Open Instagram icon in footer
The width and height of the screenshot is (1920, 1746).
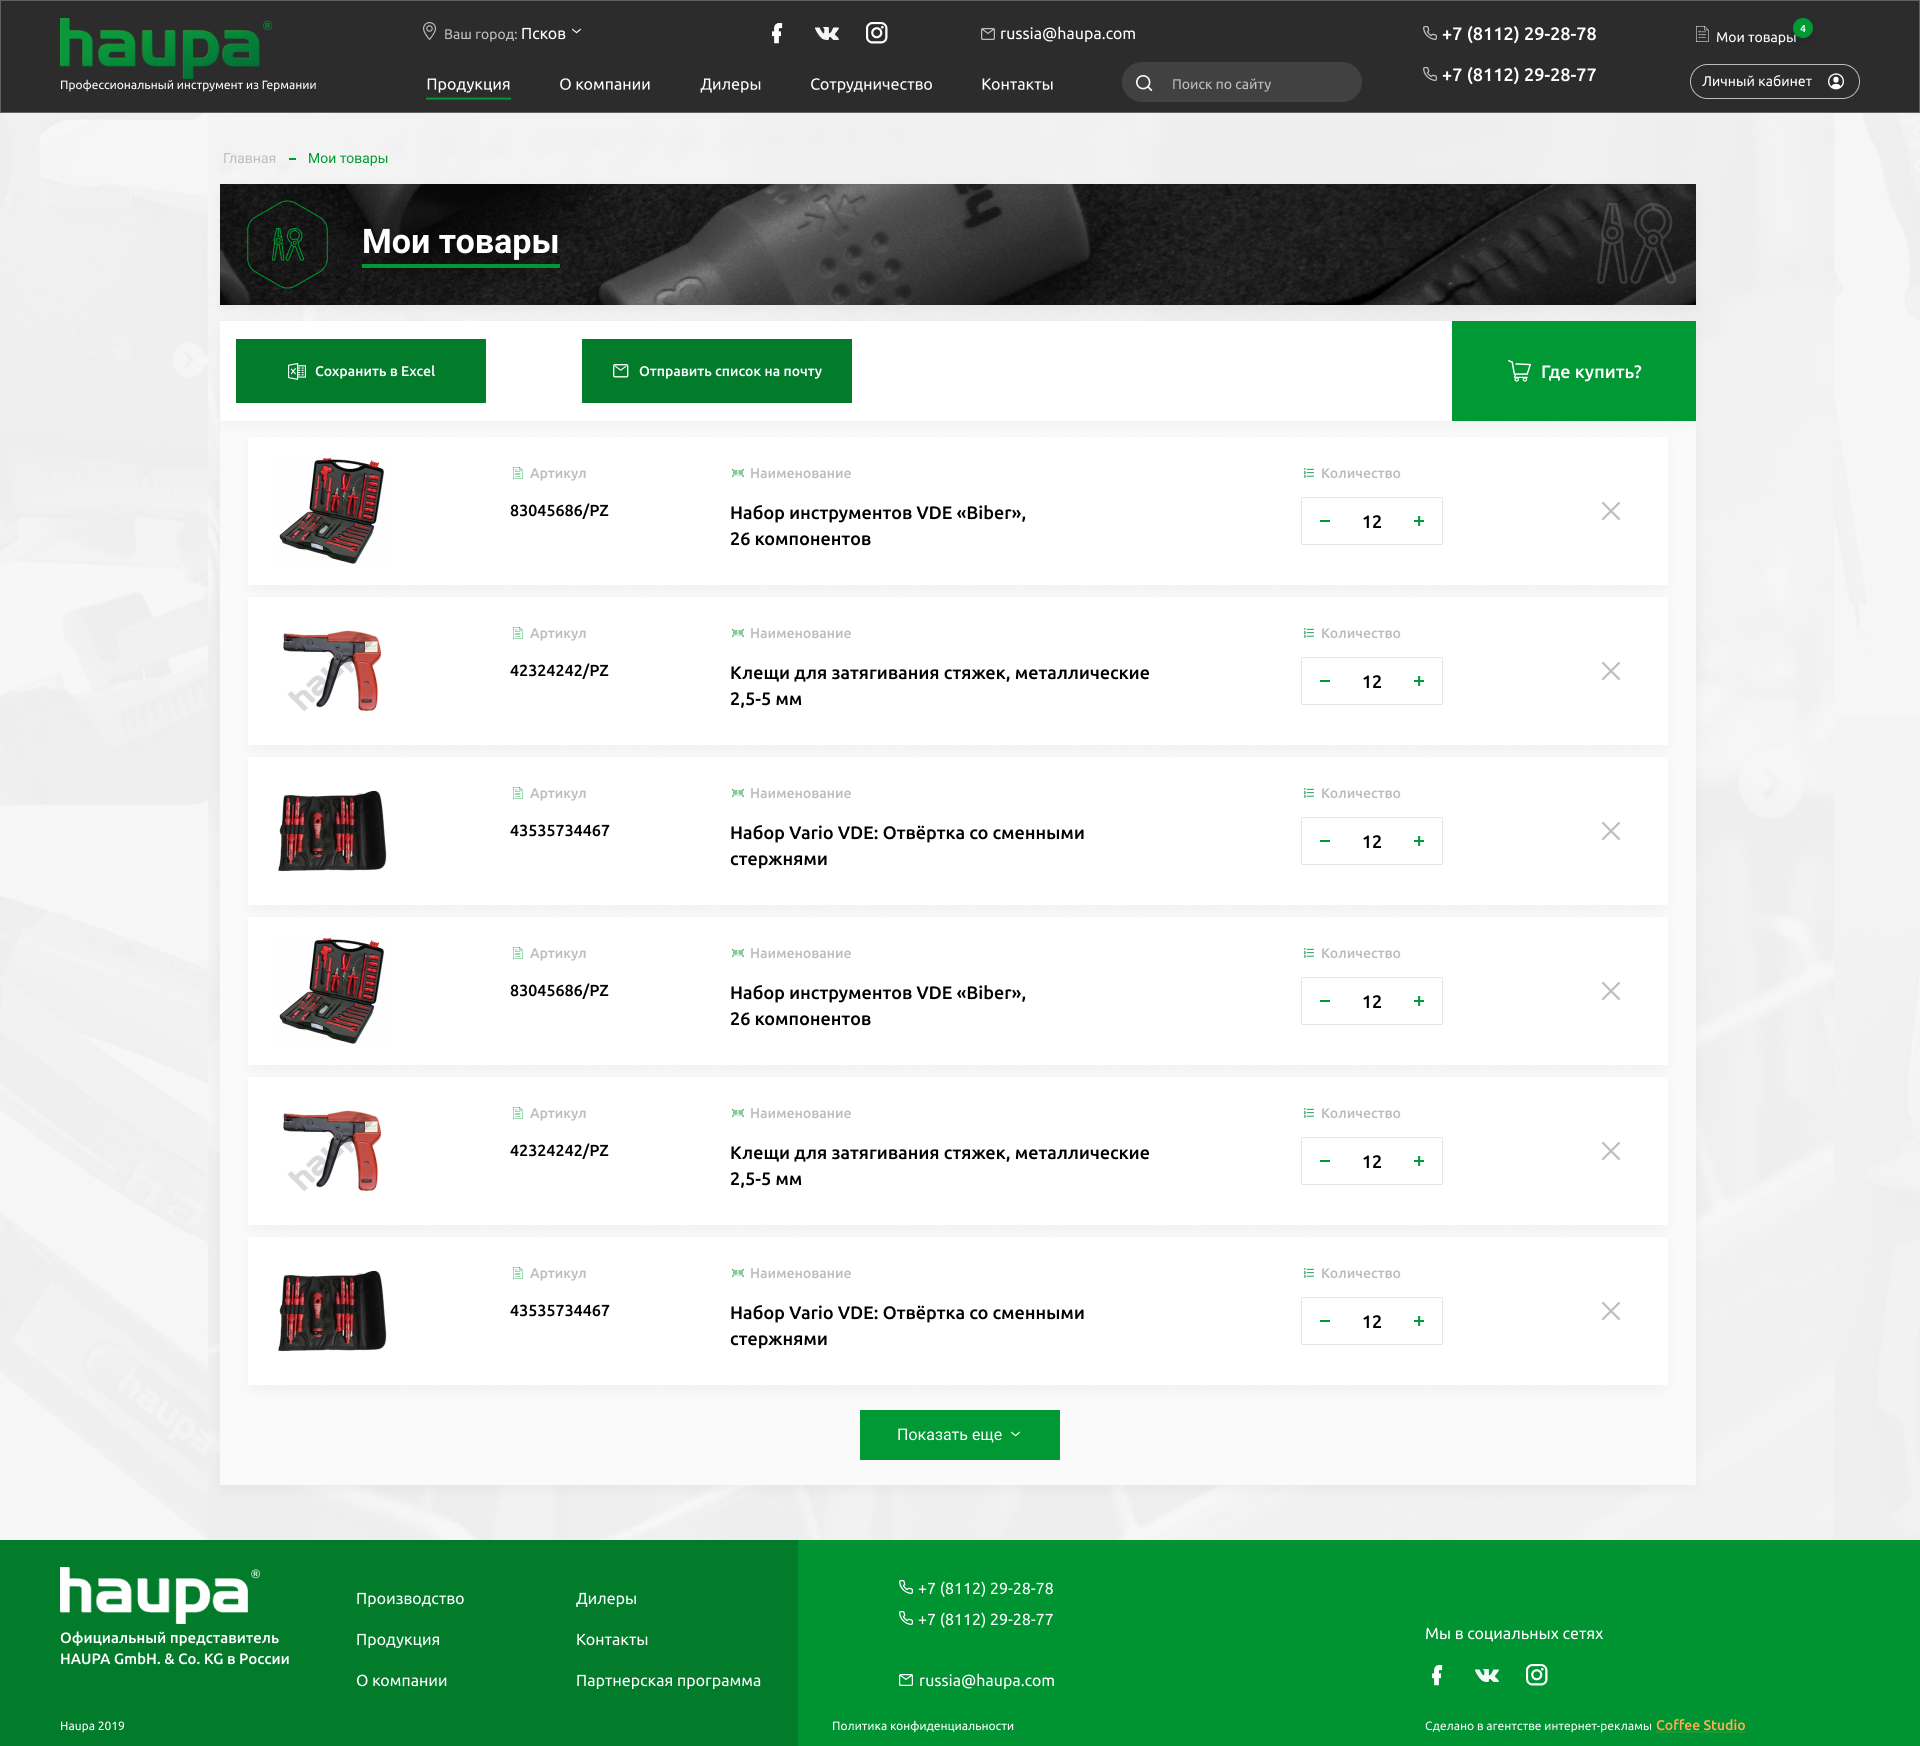[1536, 1675]
